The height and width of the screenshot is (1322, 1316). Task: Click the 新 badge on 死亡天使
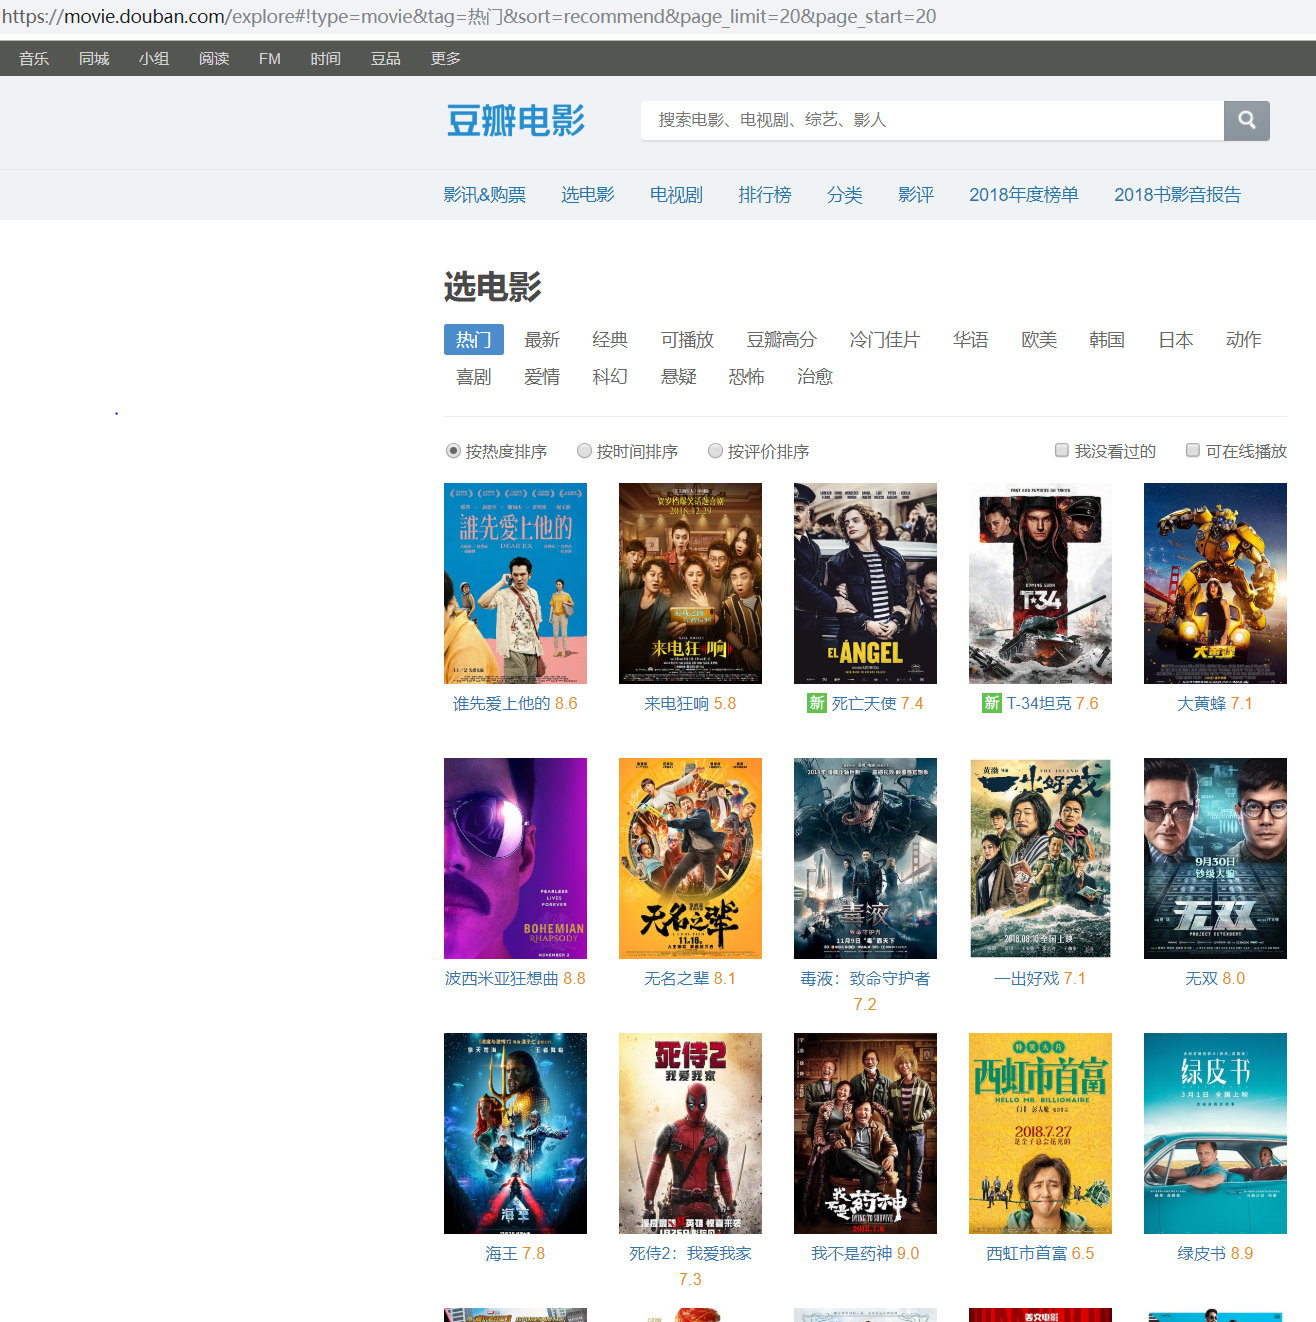(816, 703)
